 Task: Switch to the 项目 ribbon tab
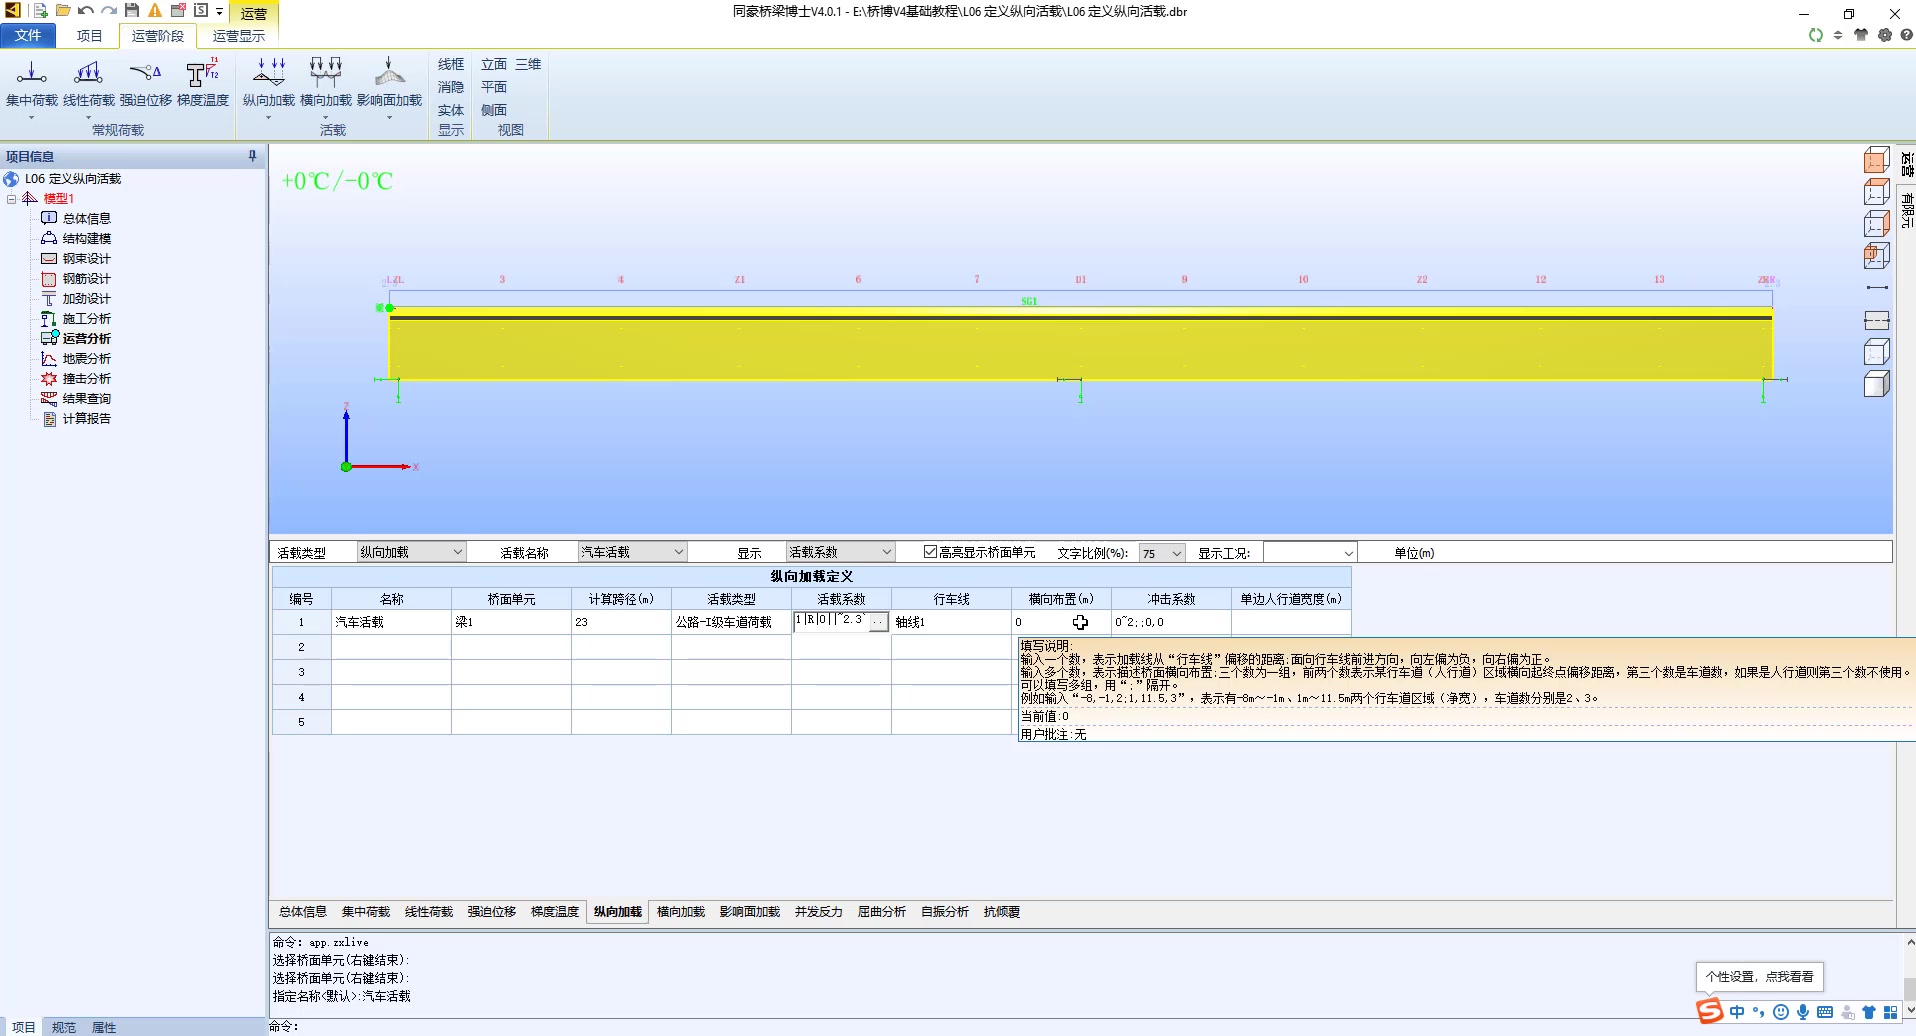89,35
